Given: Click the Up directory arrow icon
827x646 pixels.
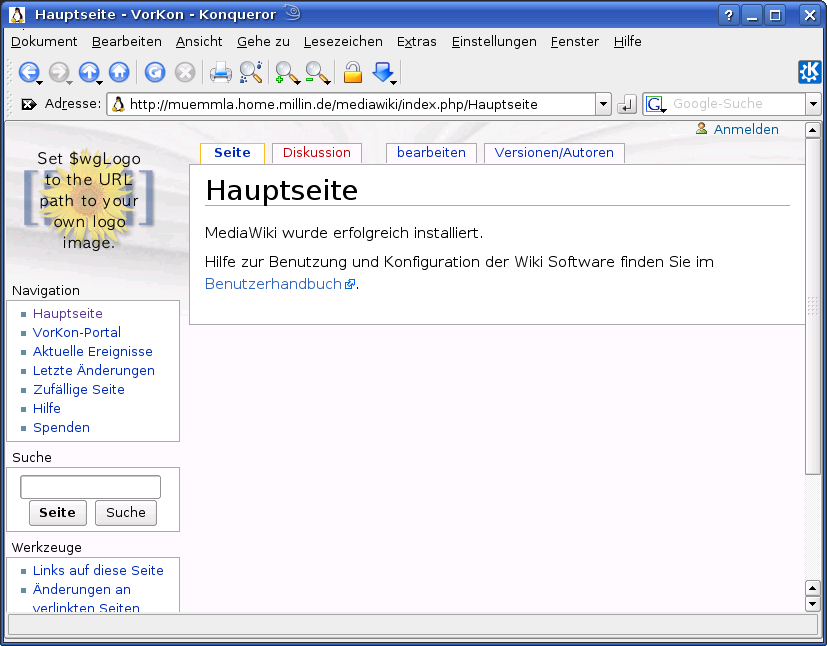Looking at the screenshot, I should tap(89, 72).
